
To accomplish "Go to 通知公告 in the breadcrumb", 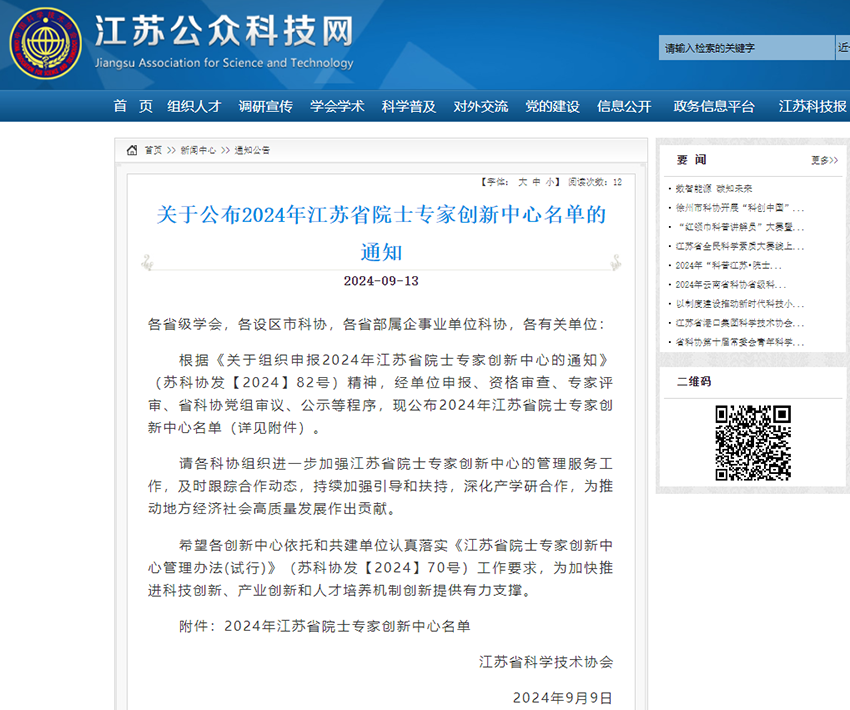I will [x=252, y=150].
